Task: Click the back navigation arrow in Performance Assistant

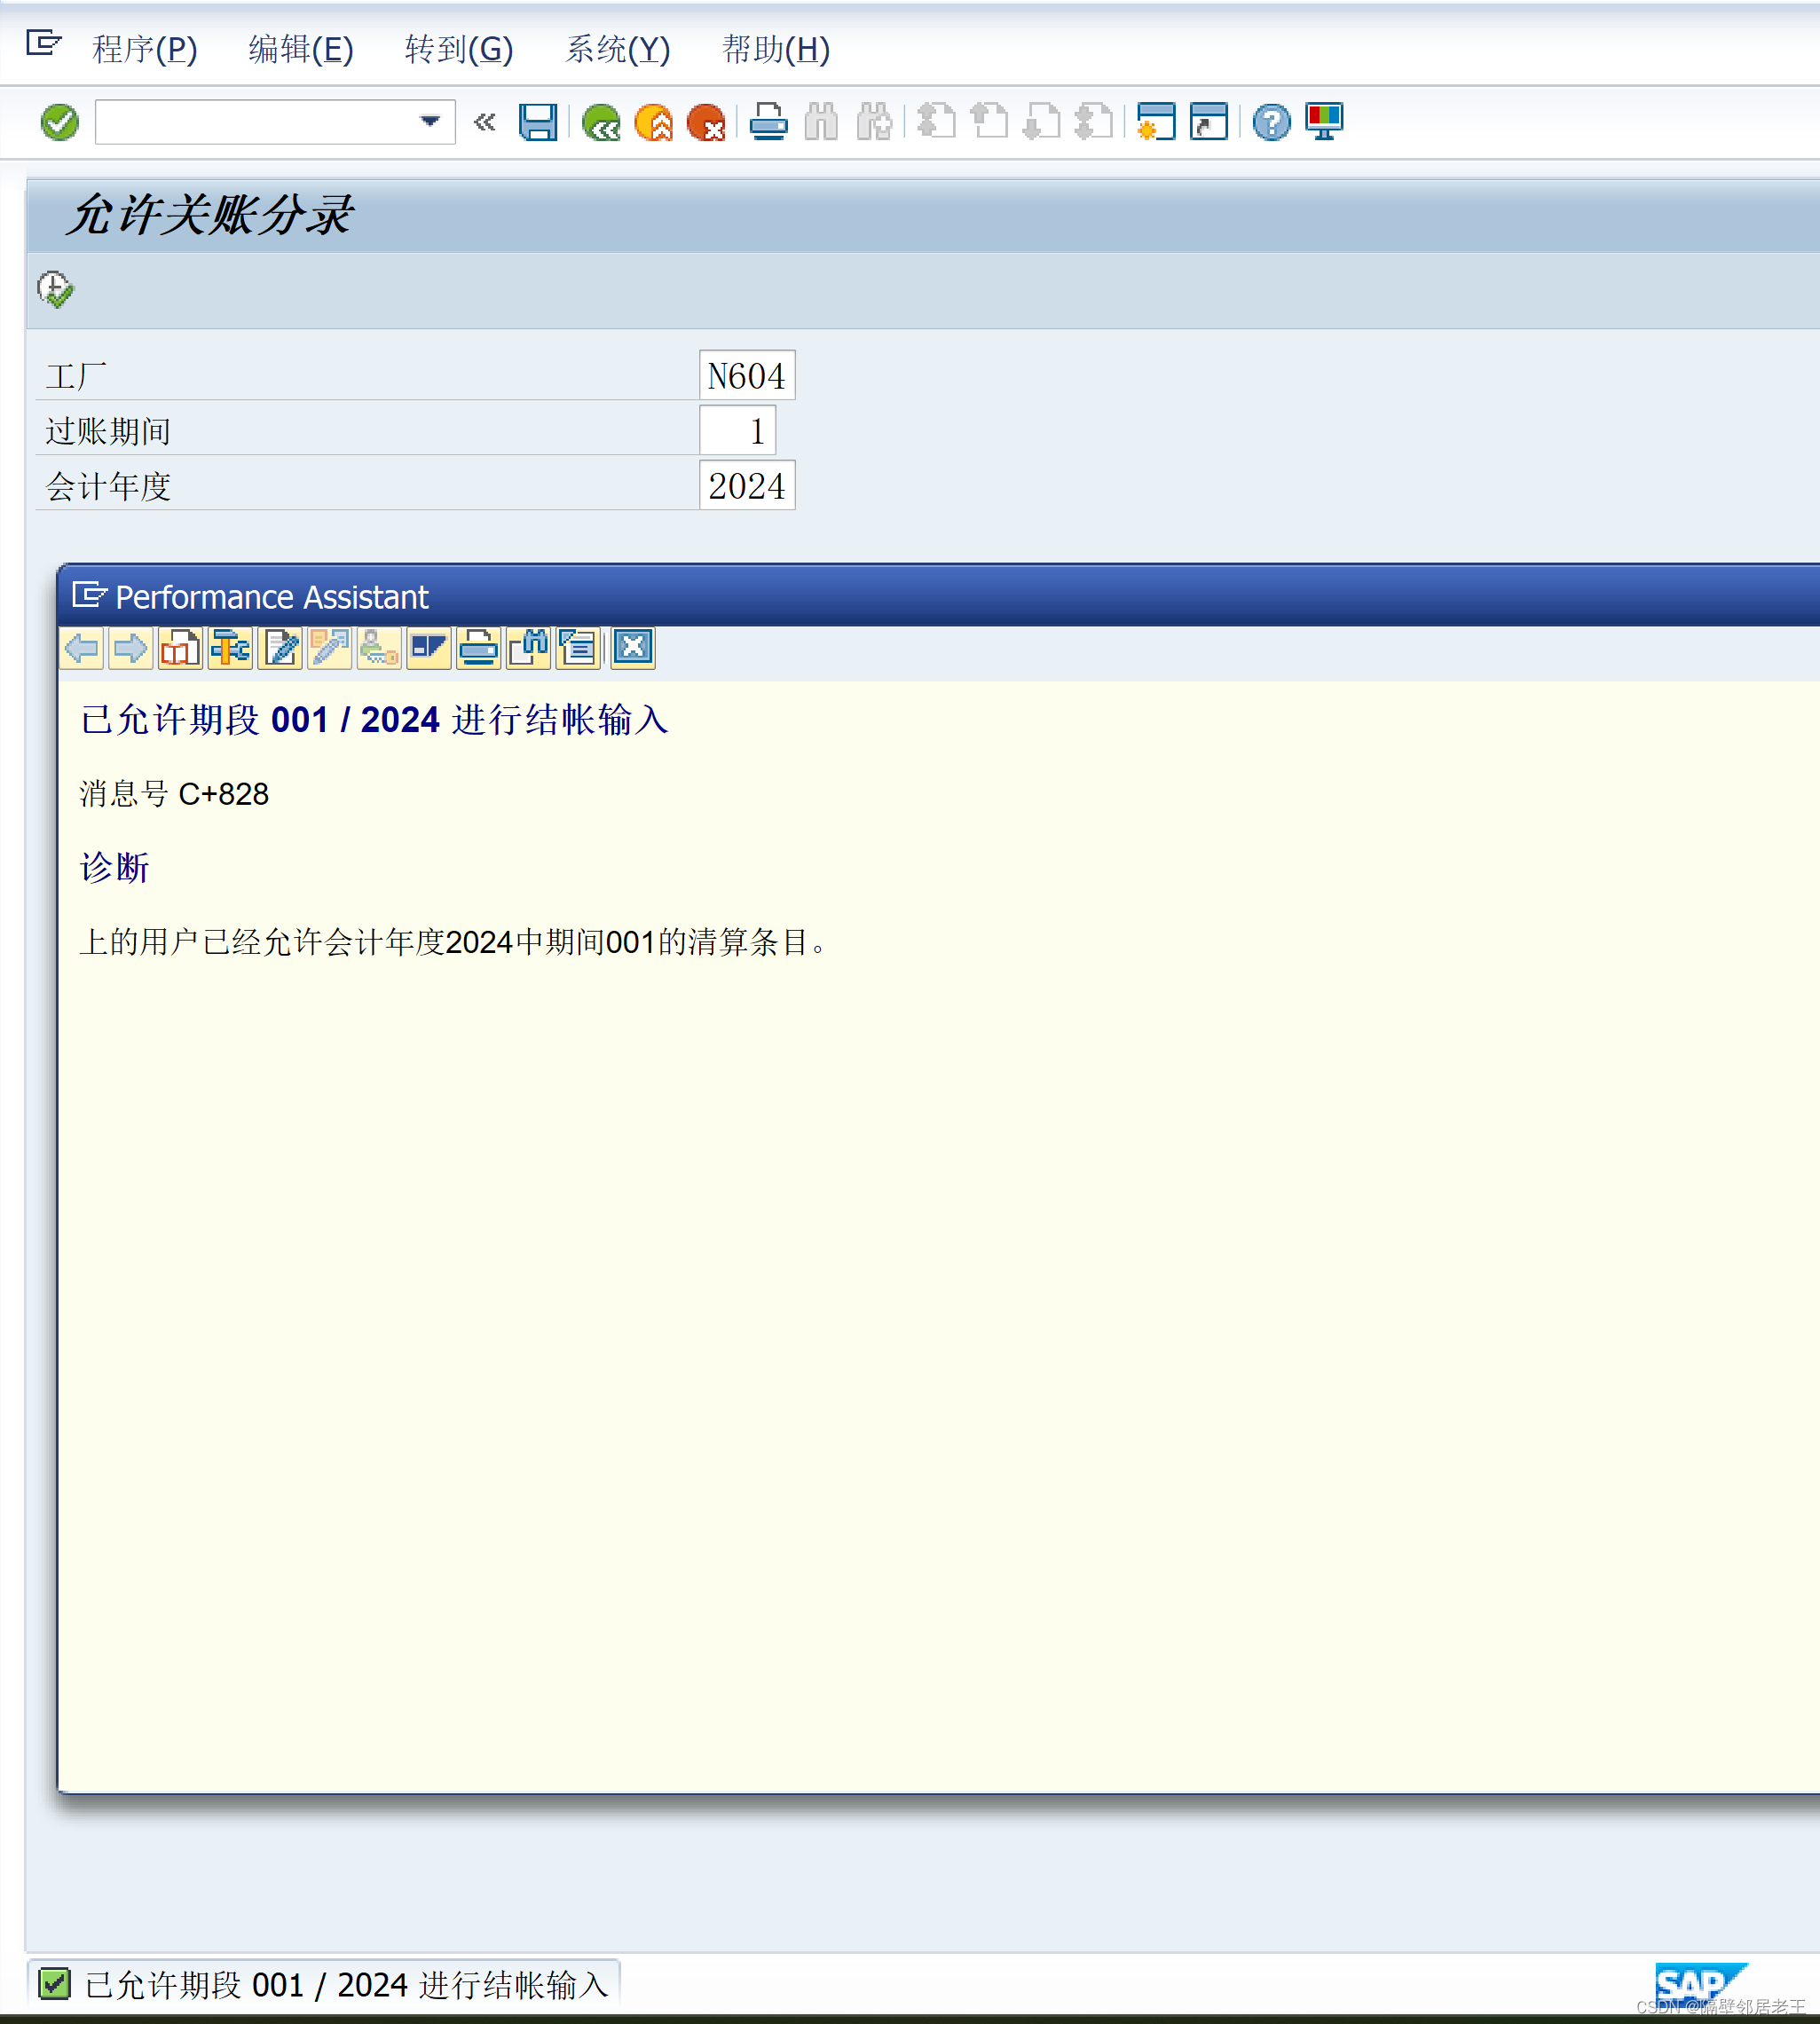Action: point(82,648)
